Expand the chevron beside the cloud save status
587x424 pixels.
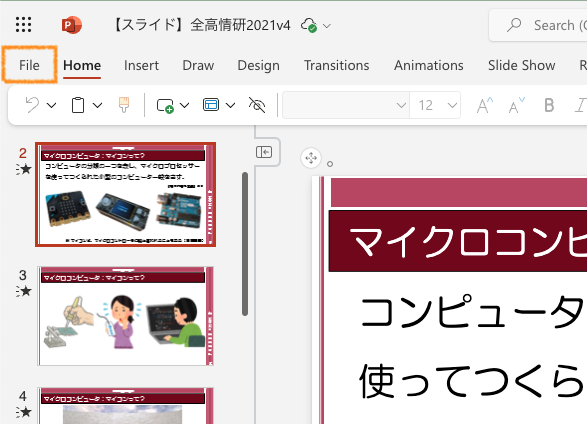(327, 26)
